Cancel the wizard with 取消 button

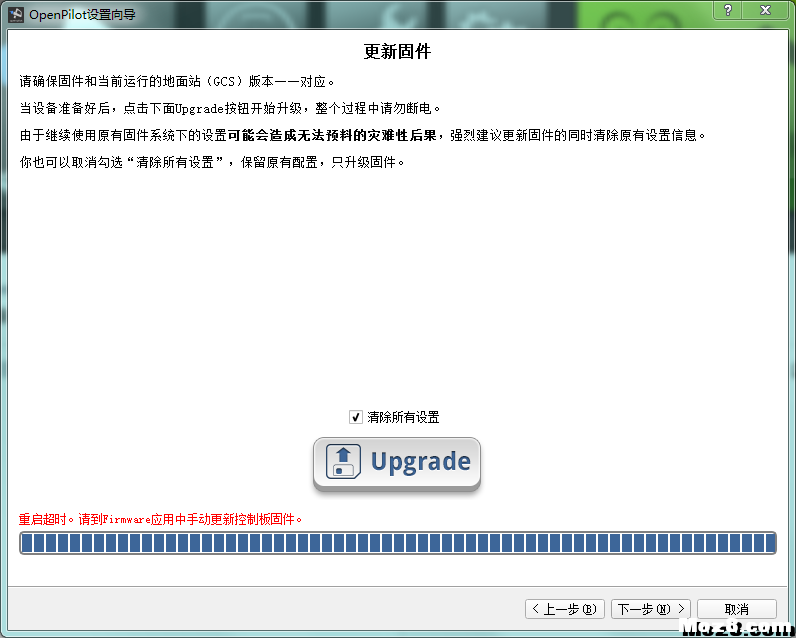coord(737,609)
